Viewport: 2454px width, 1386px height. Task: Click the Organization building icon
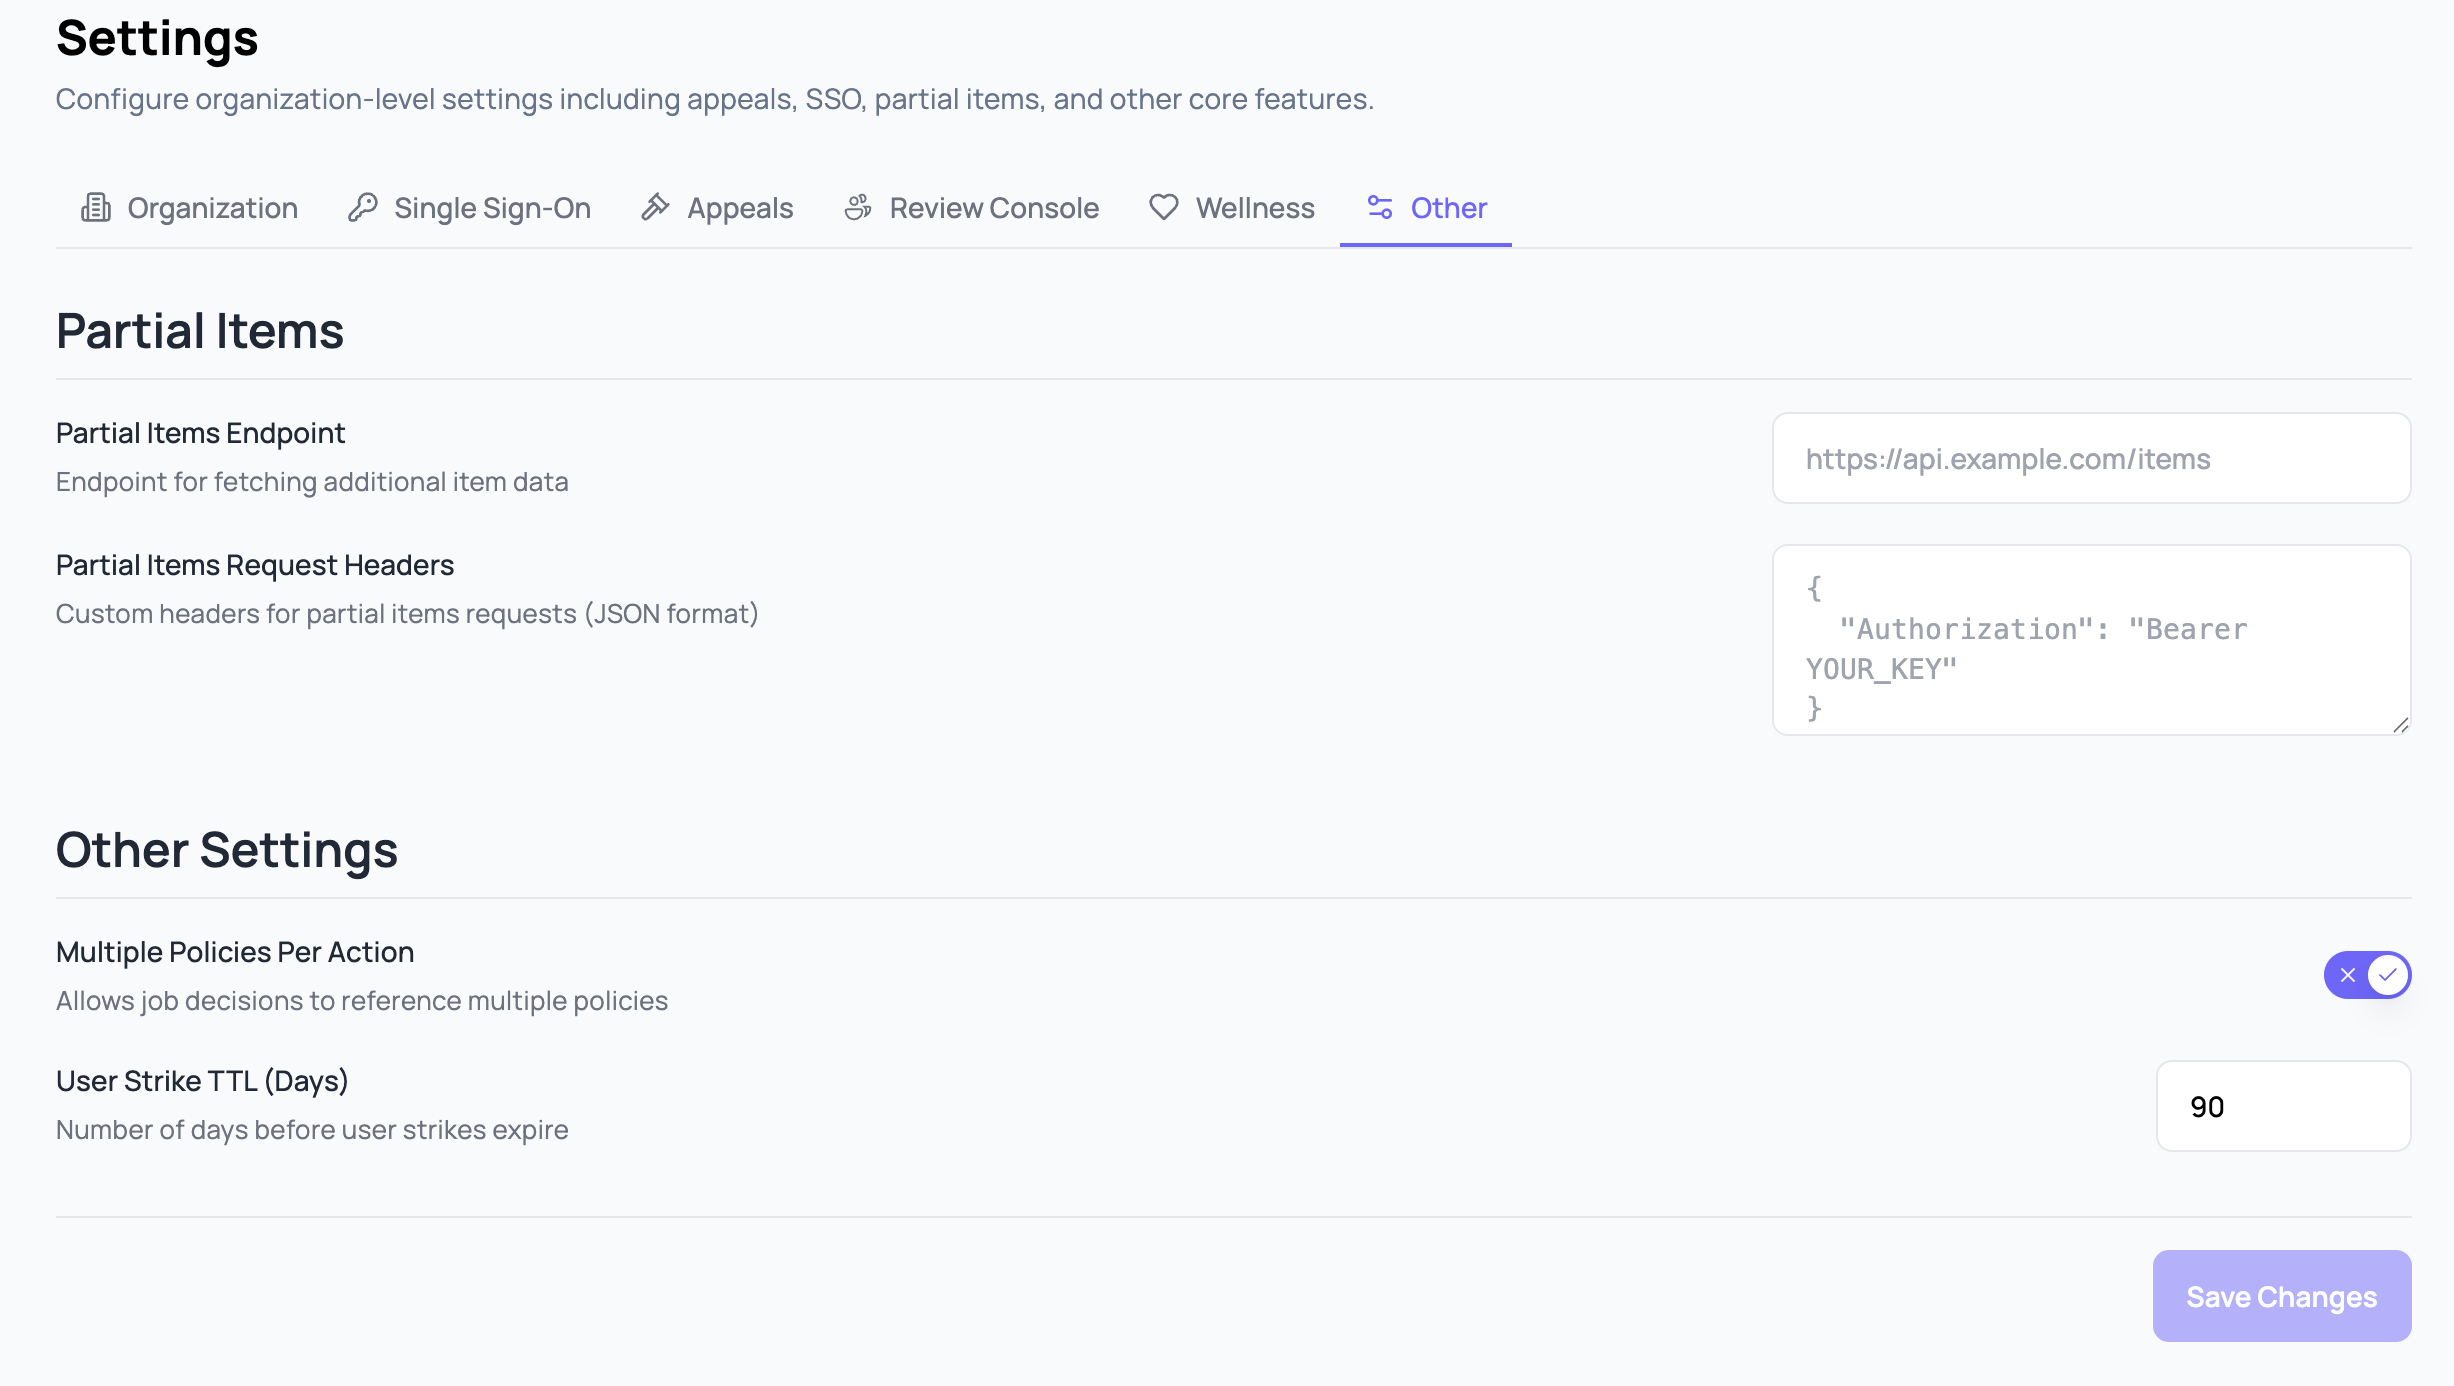[96, 207]
